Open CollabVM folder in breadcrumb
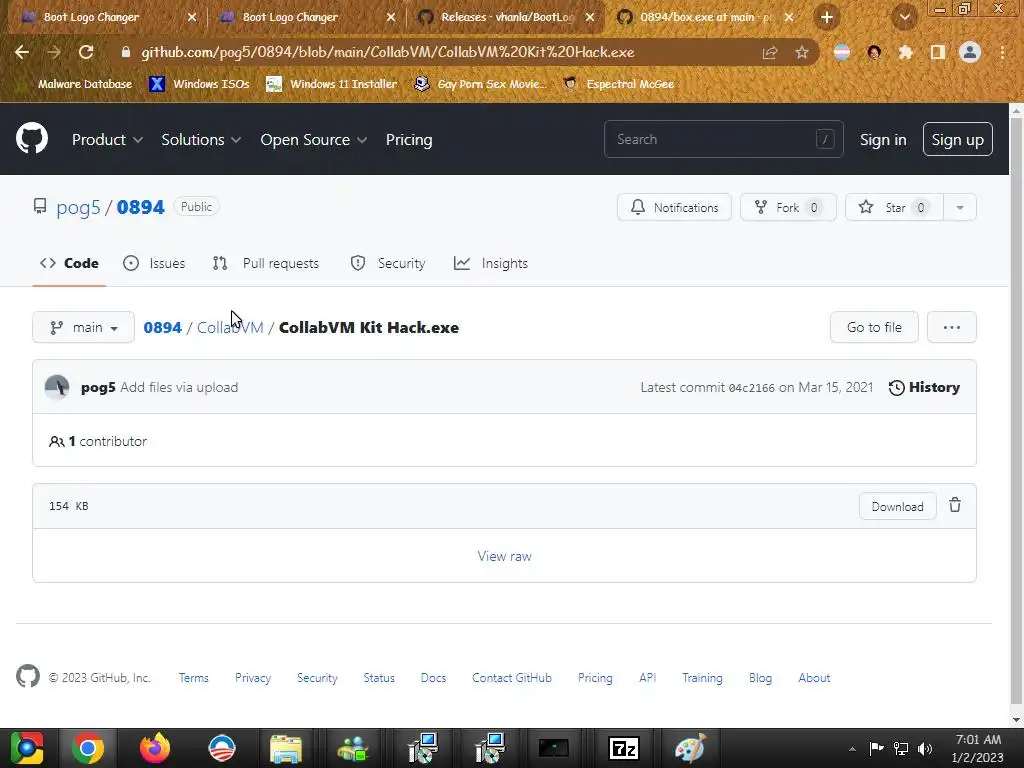 230,327
